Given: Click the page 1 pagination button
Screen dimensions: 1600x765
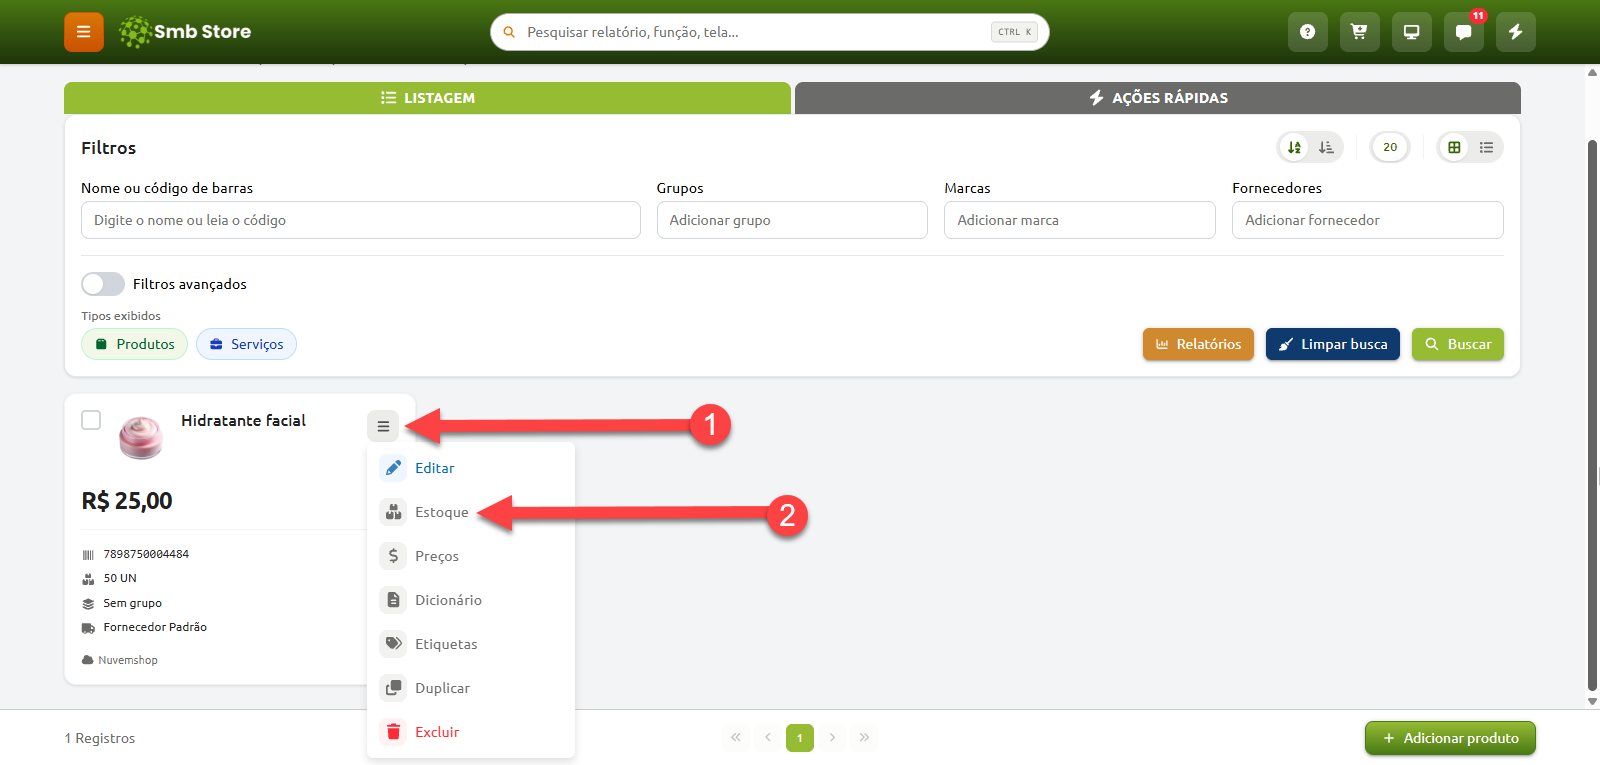Looking at the screenshot, I should tap(800, 738).
